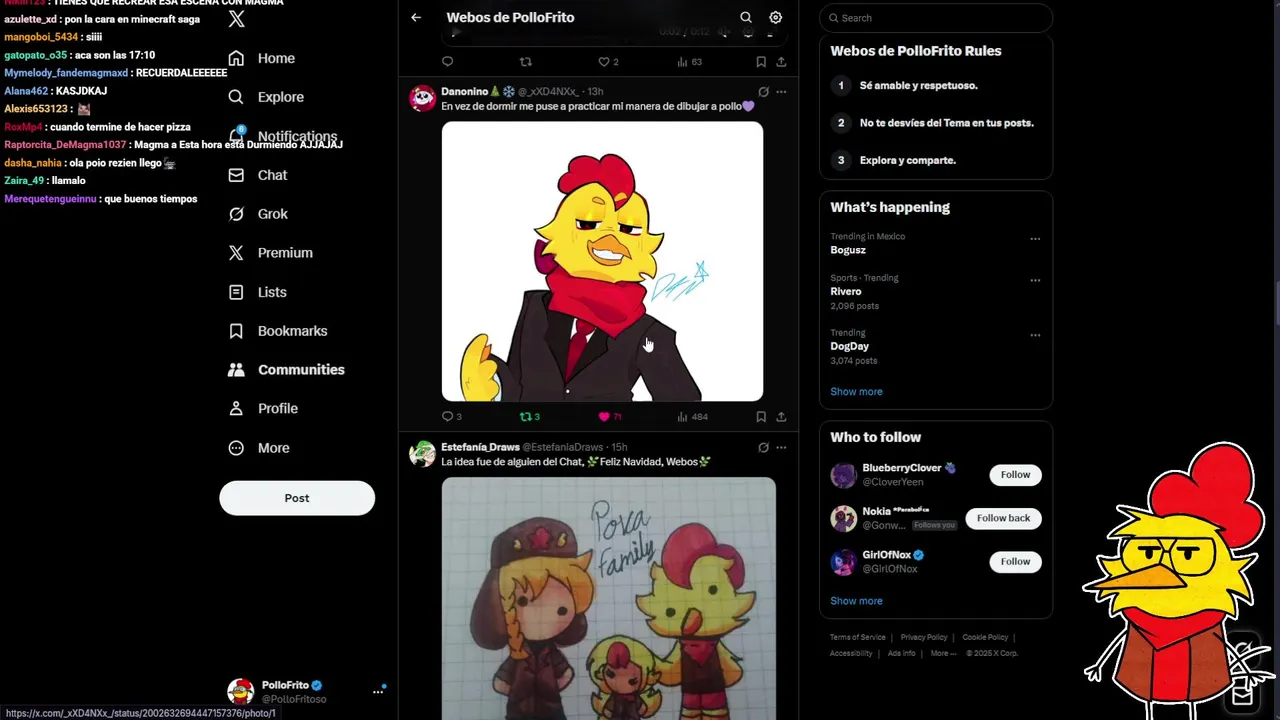
Task: Open the chicken-in-suit drawing image
Action: [602, 261]
